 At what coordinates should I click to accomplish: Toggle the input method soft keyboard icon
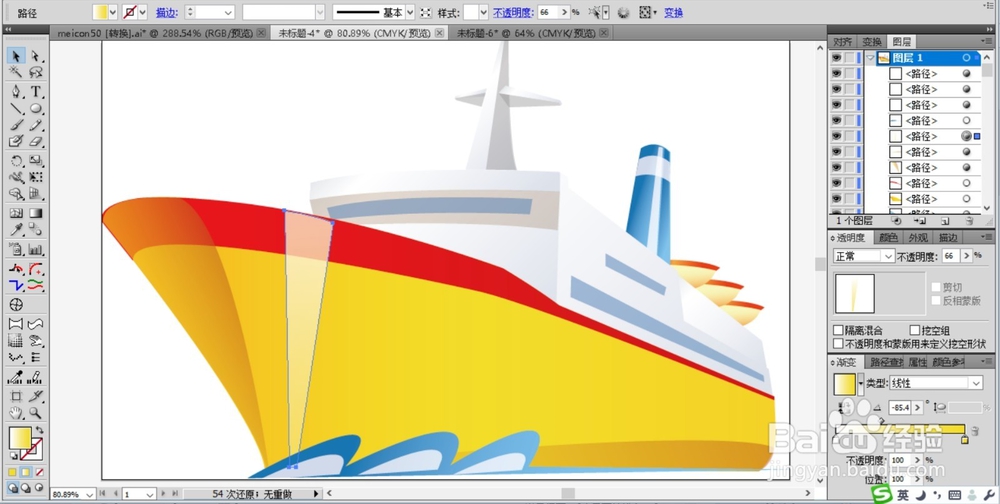(955, 495)
